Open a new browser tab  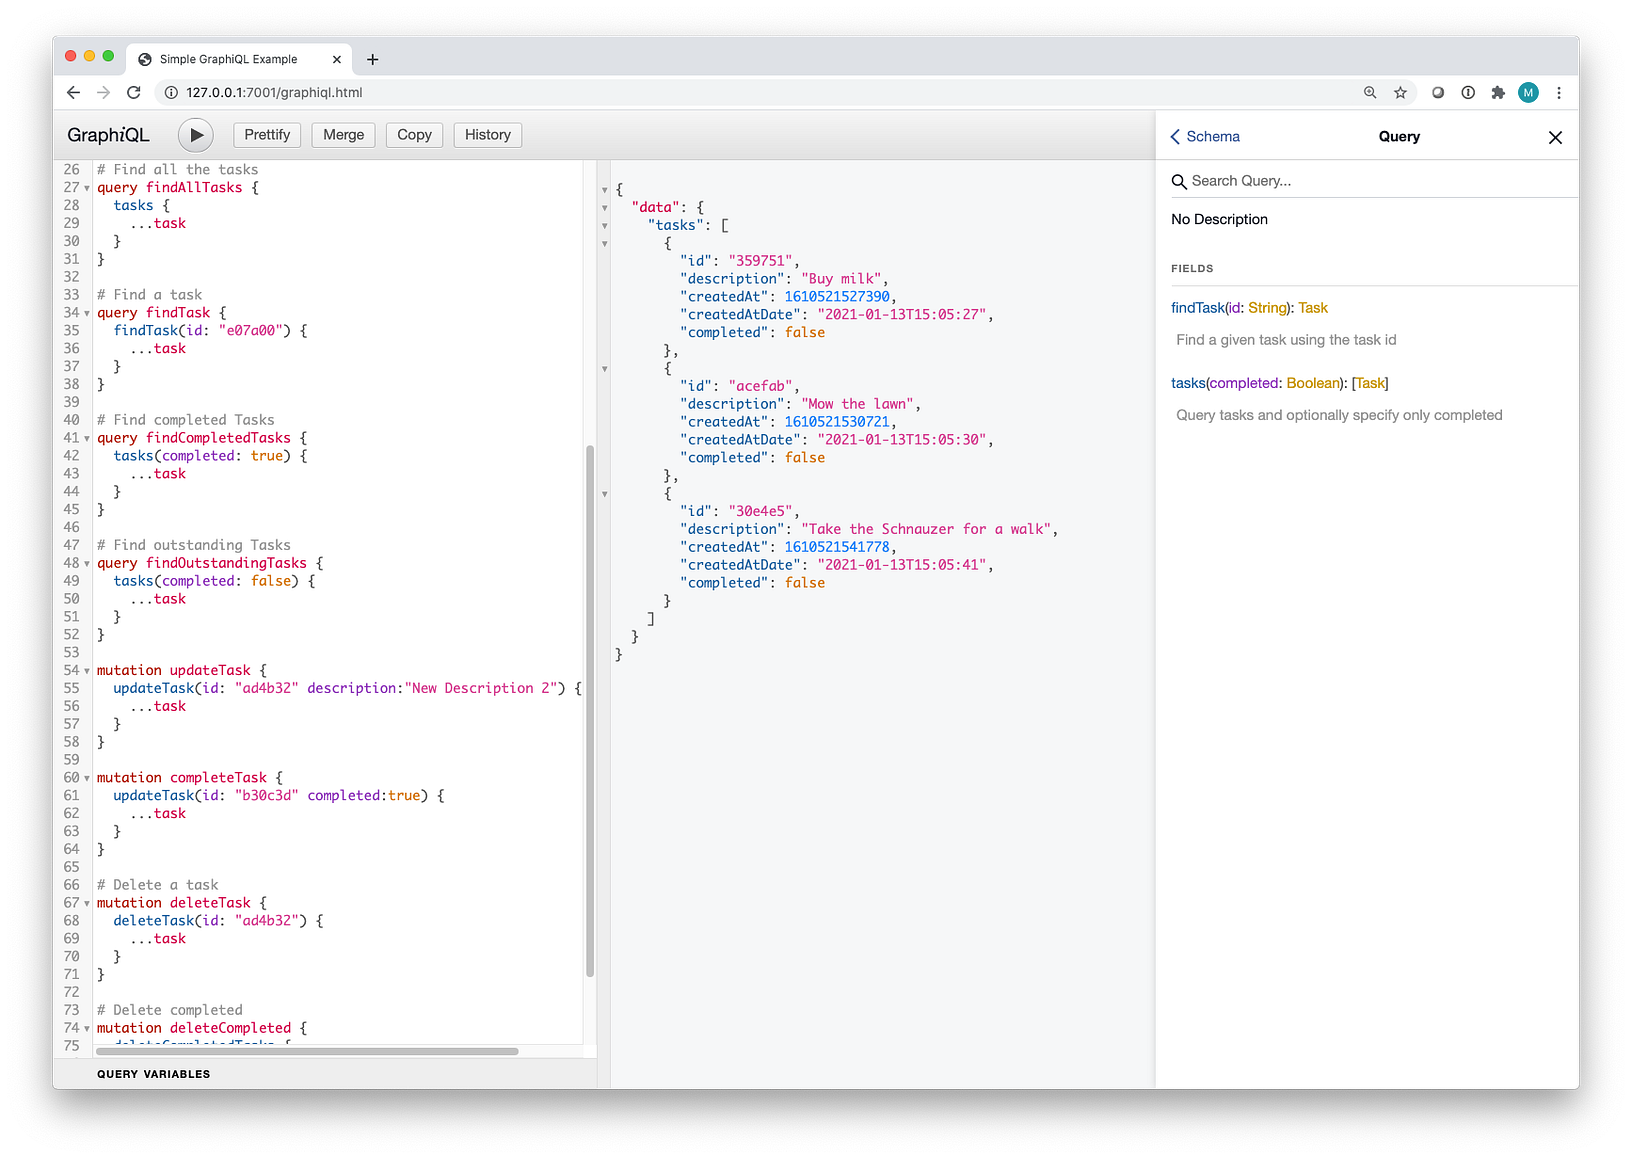coord(373,59)
